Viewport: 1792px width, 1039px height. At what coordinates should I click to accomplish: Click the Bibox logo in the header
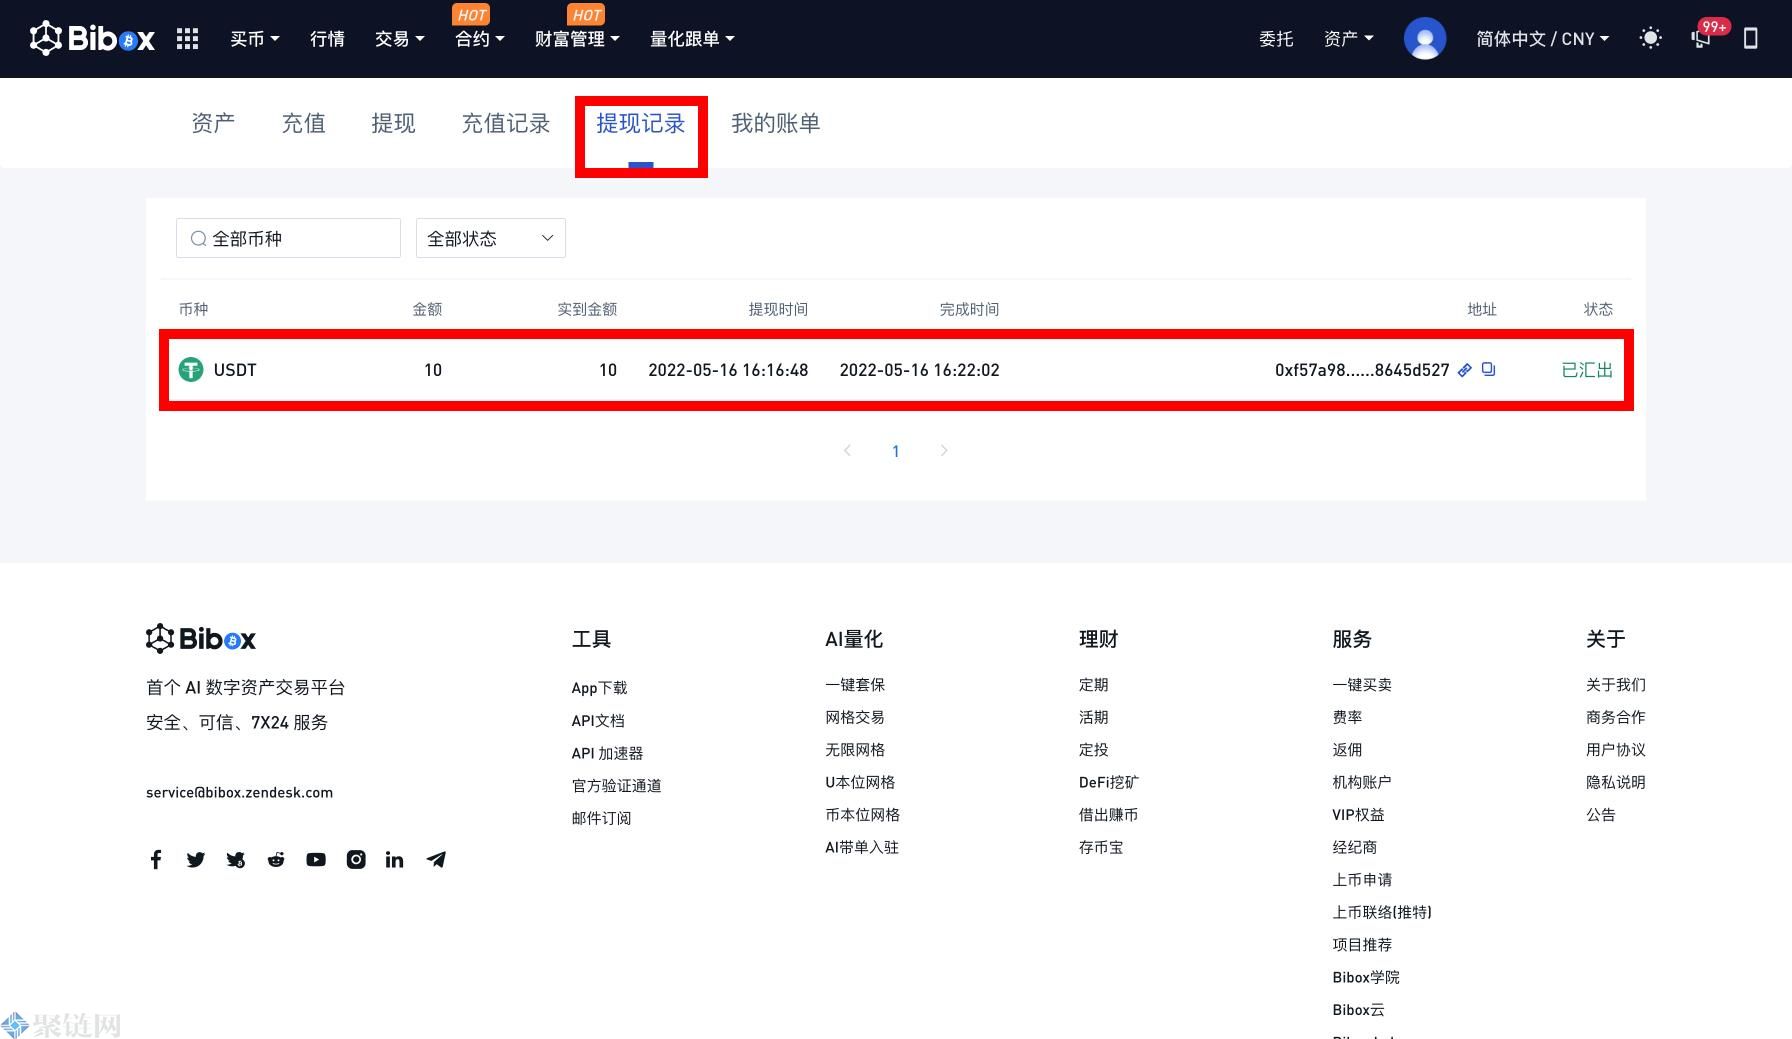[92, 38]
